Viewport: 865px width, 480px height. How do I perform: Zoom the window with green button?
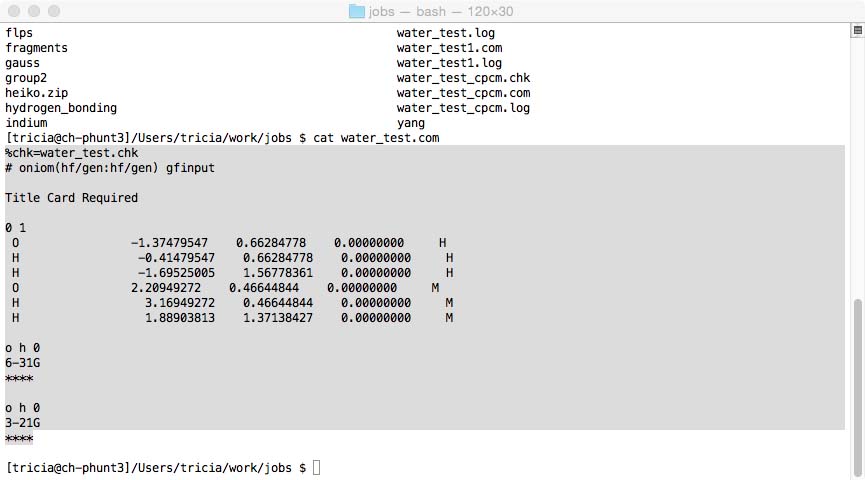click(x=54, y=11)
